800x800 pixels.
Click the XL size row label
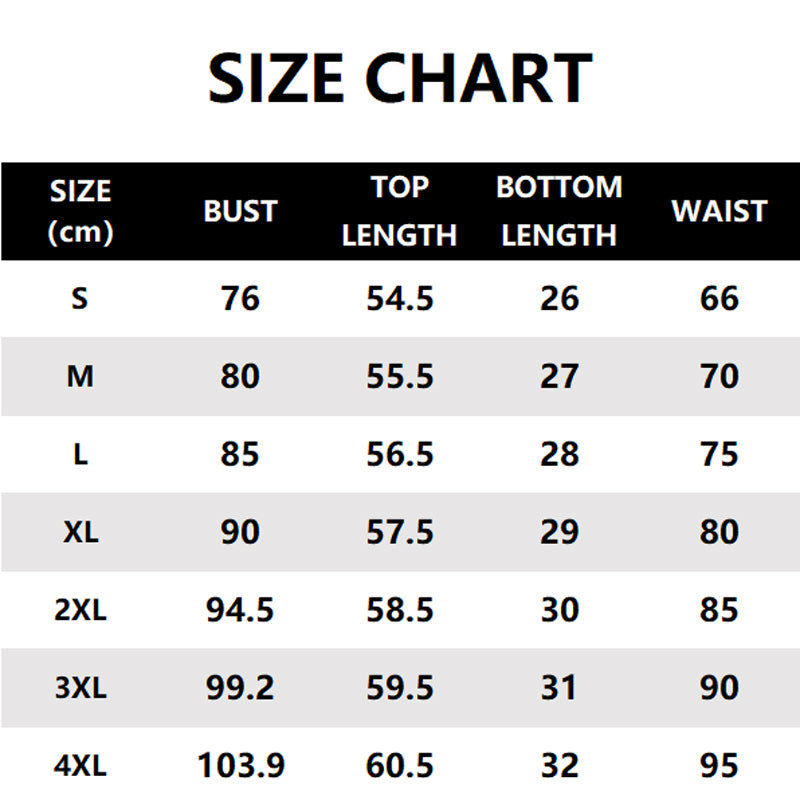click(x=80, y=532)
